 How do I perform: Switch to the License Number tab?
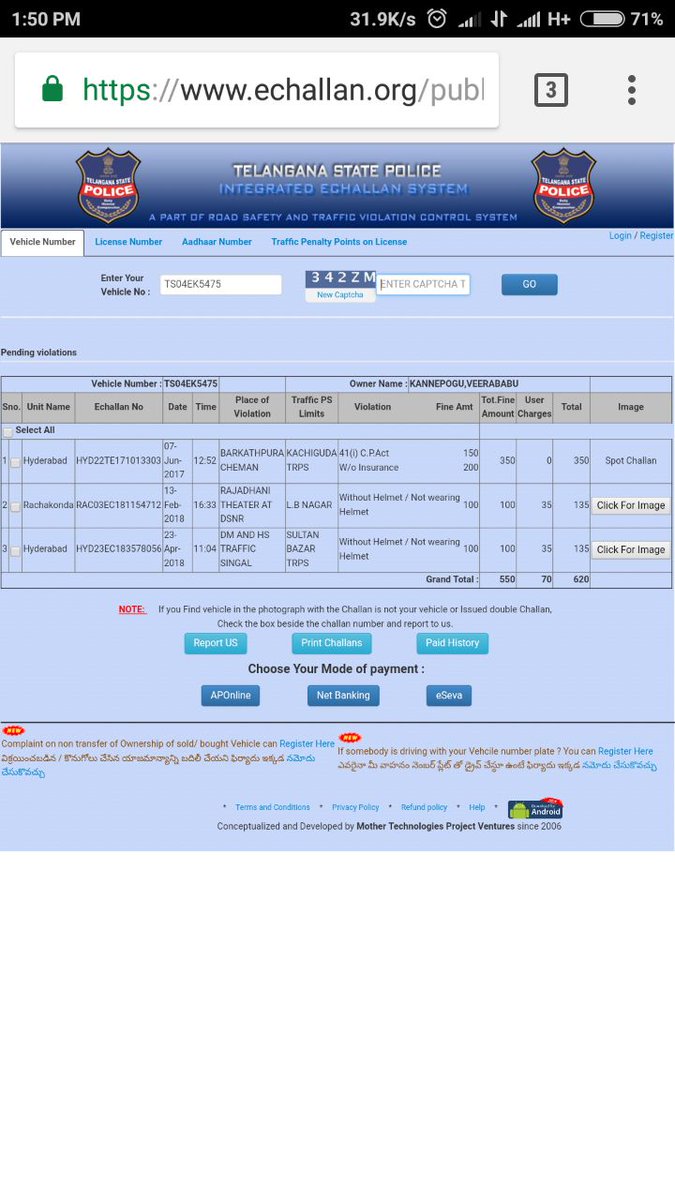coord(128,242)
